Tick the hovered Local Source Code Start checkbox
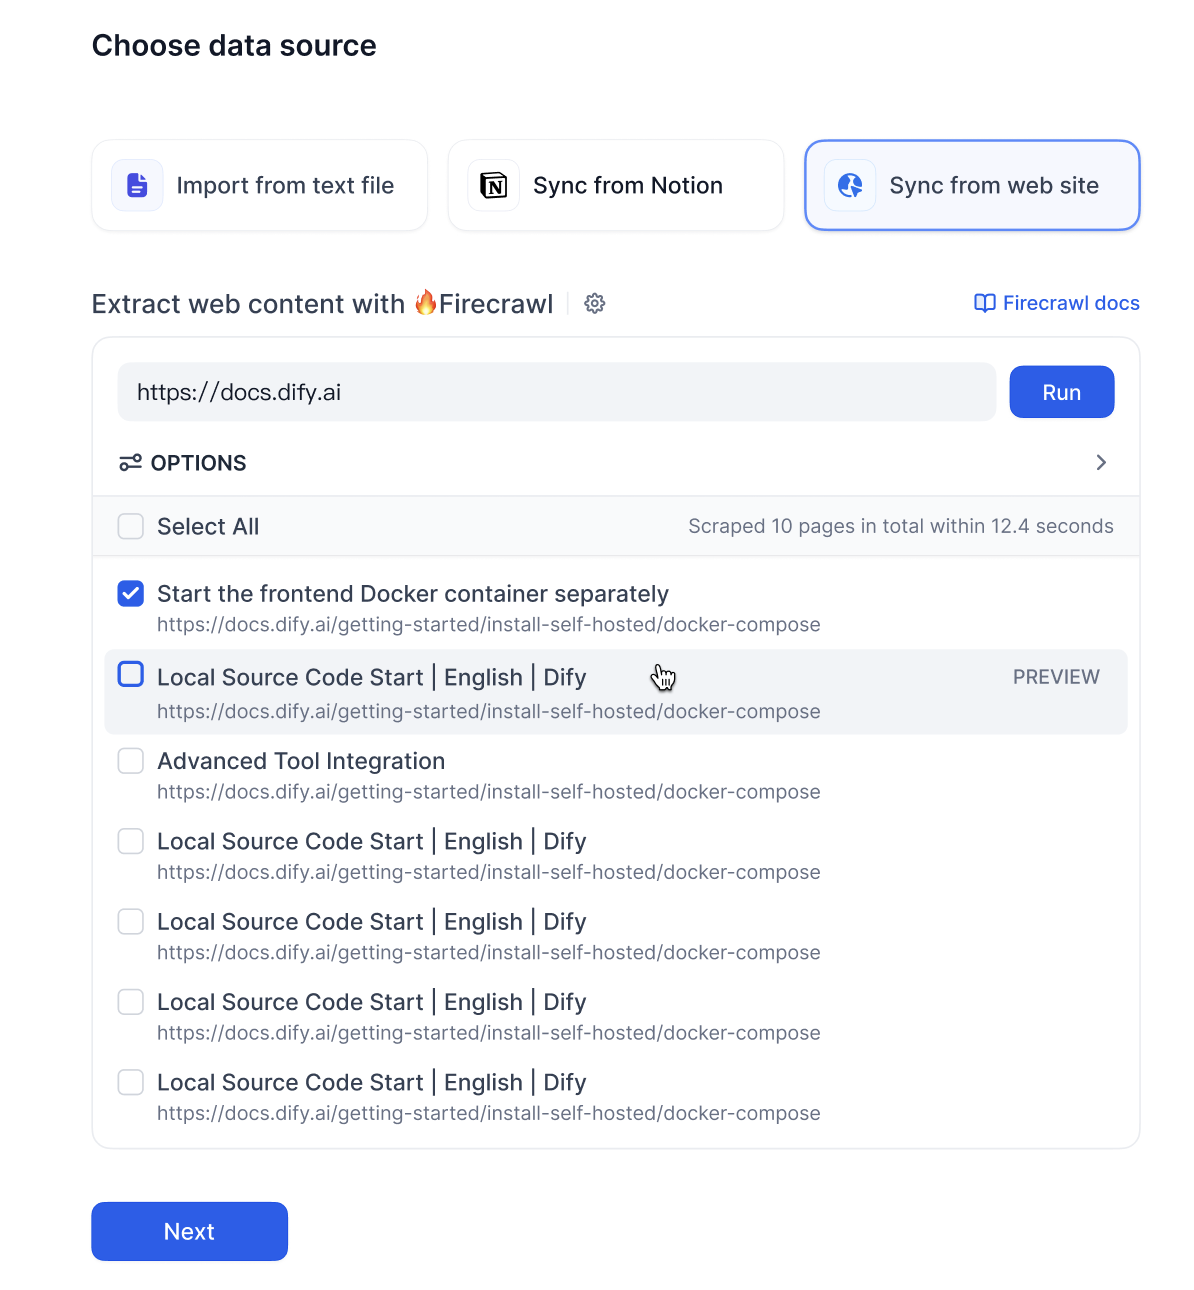Screen dimensions: 1194x1290 pyautogui.click(x=131, y=674)
